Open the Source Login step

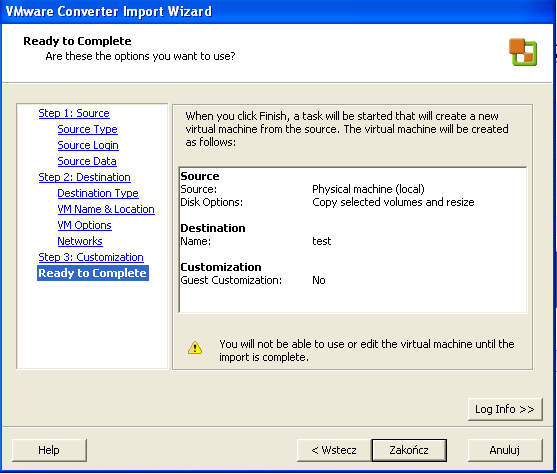[x=88, y=145]
